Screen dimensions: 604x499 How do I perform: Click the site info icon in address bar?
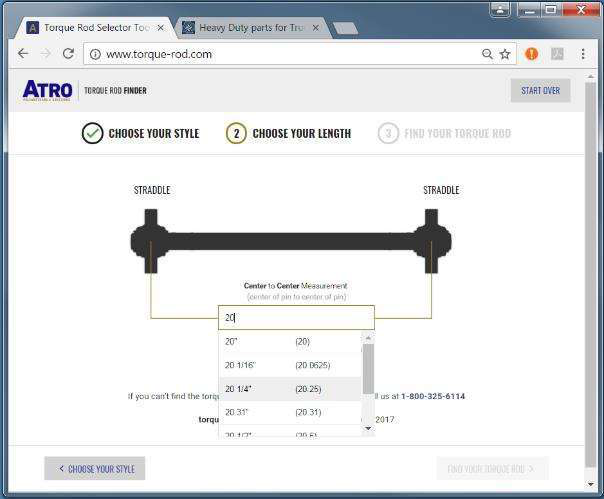pos(95,54)
